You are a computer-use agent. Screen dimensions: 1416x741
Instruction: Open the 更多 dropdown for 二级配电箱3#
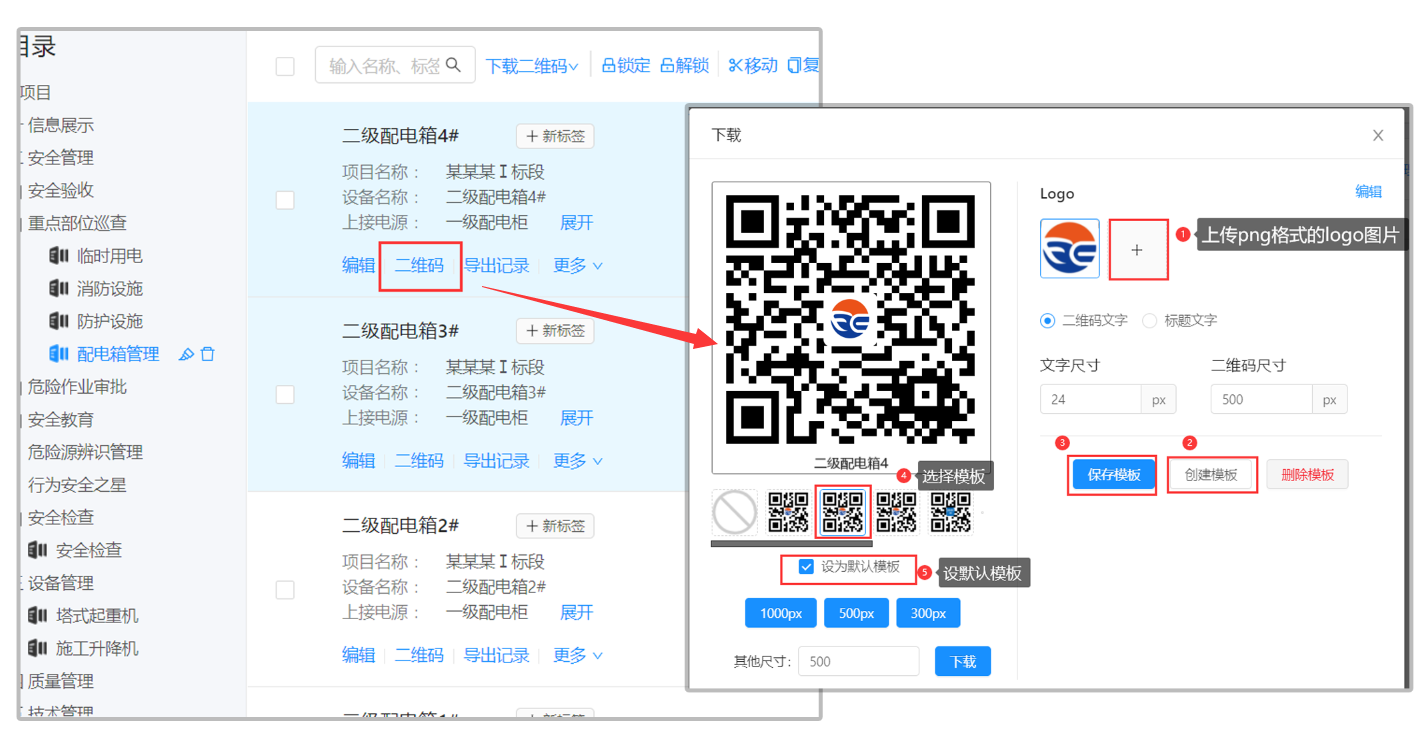(572, 460)
